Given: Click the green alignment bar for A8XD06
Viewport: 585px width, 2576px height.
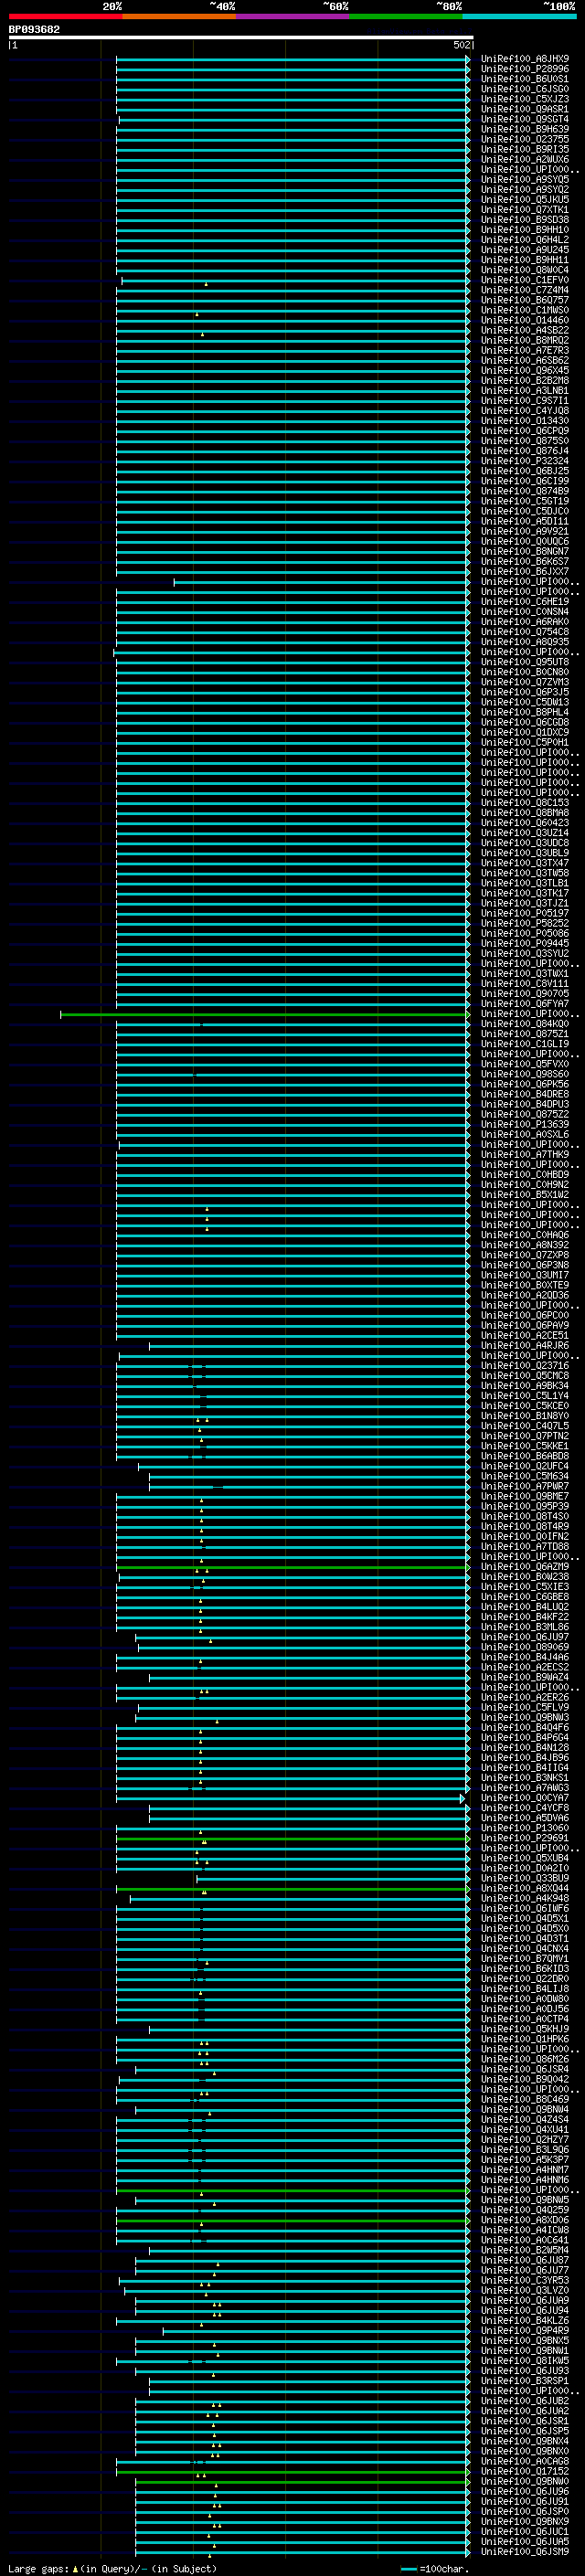Looking at the screenshot, I should click(293, 2221).
